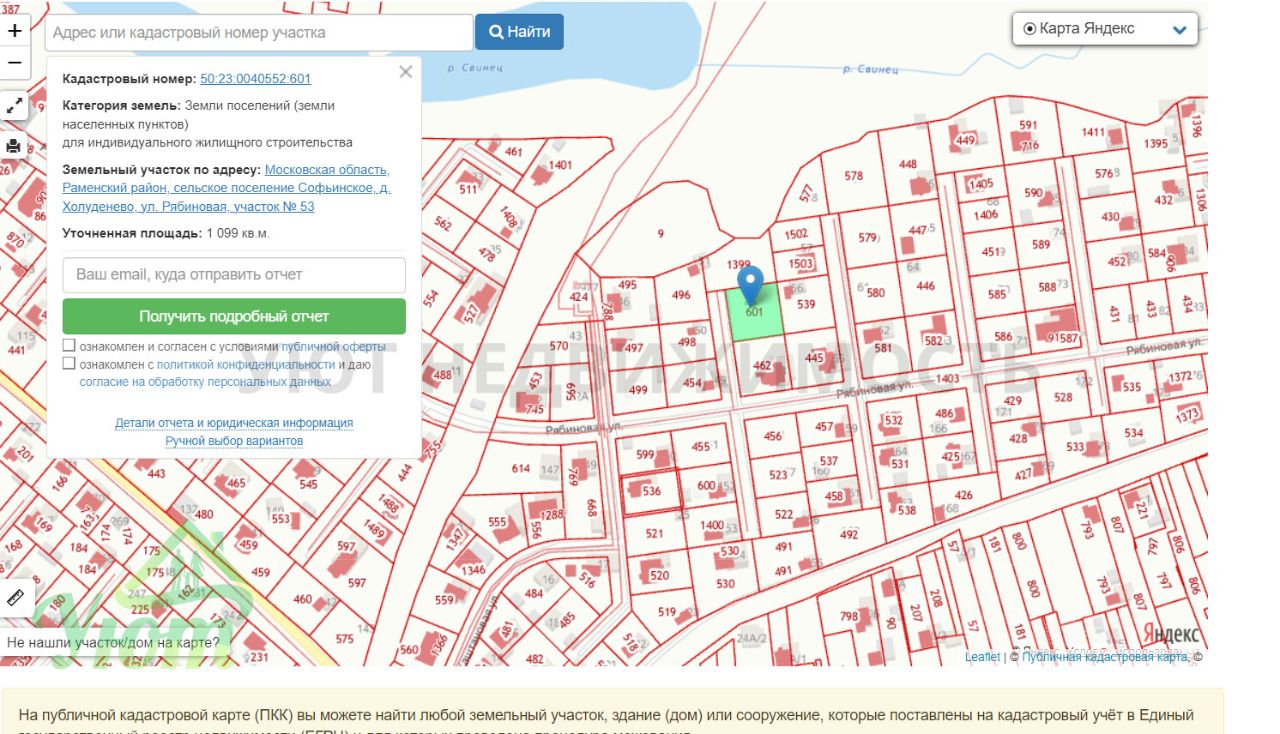The width and height of the screenshot is (1280, 734).
Task: Click Получить подробный отчет button
Action: (234, 316)
